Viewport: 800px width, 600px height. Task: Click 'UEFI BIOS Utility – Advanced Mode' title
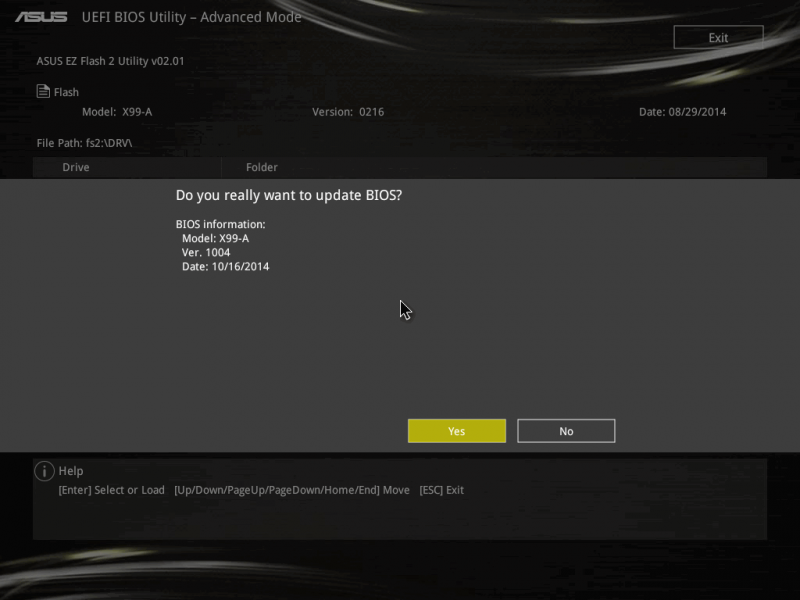tap(191, 17)
